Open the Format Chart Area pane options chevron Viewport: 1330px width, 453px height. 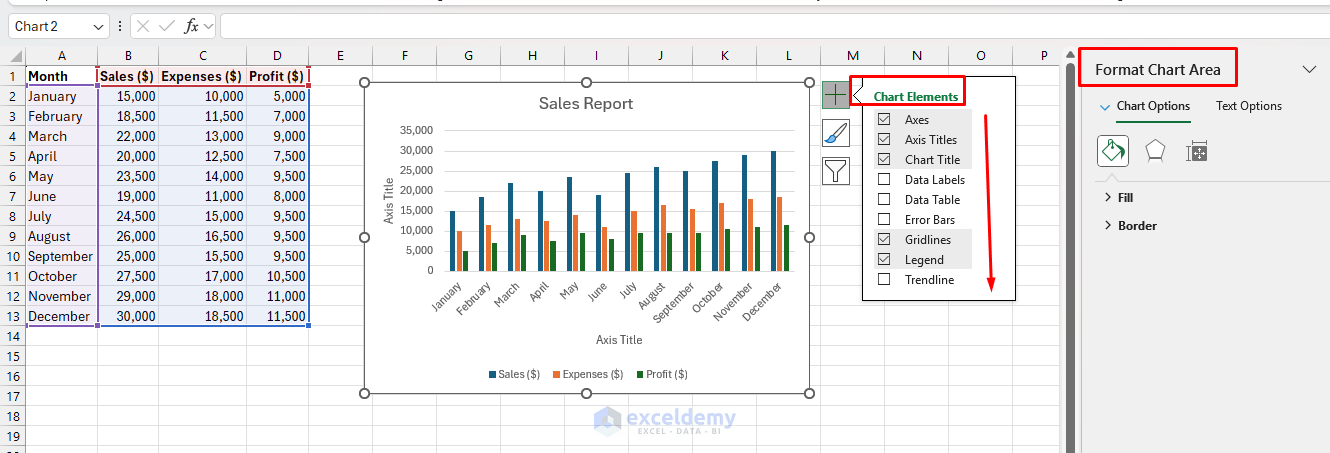click(1309, 69)
